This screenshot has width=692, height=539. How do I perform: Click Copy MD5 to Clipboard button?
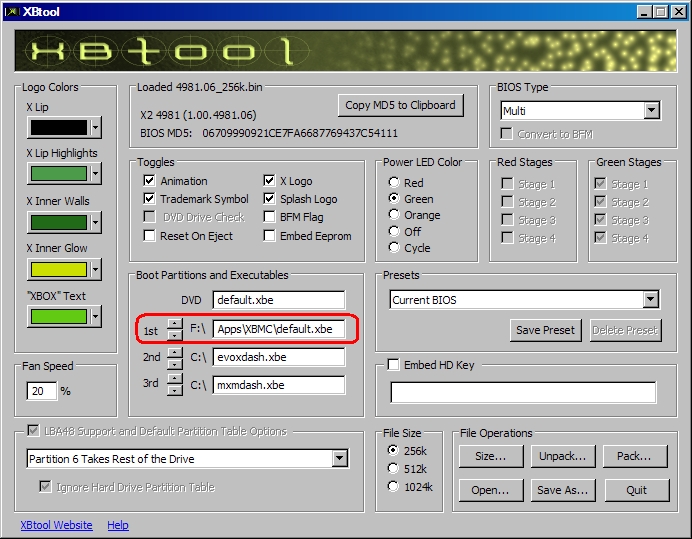(x=401, y=105)
